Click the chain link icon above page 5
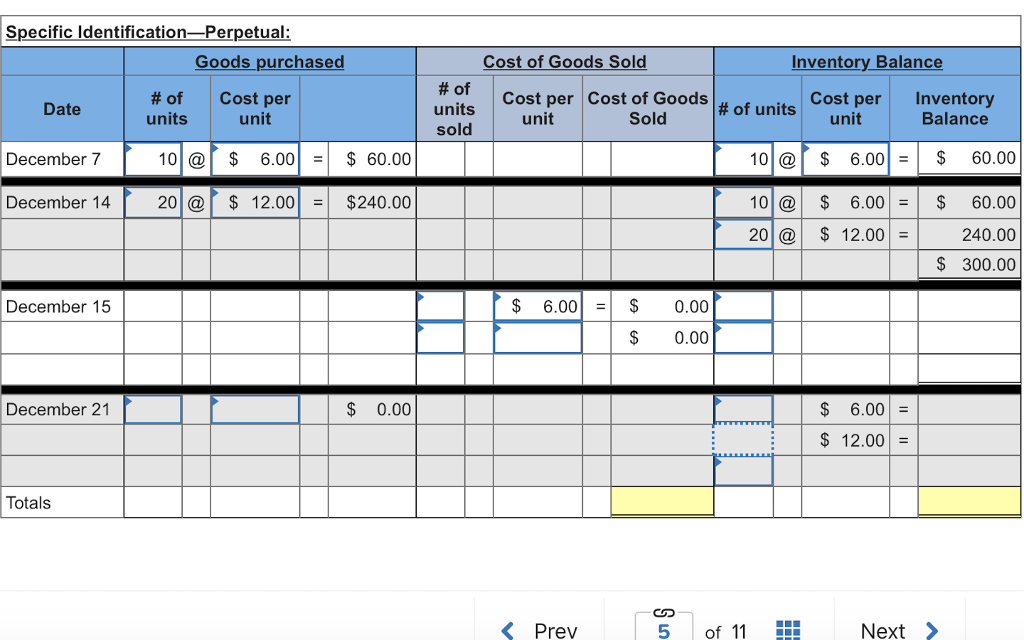Viewport: 1024px width, 640px height. click(x=664, y=609)
